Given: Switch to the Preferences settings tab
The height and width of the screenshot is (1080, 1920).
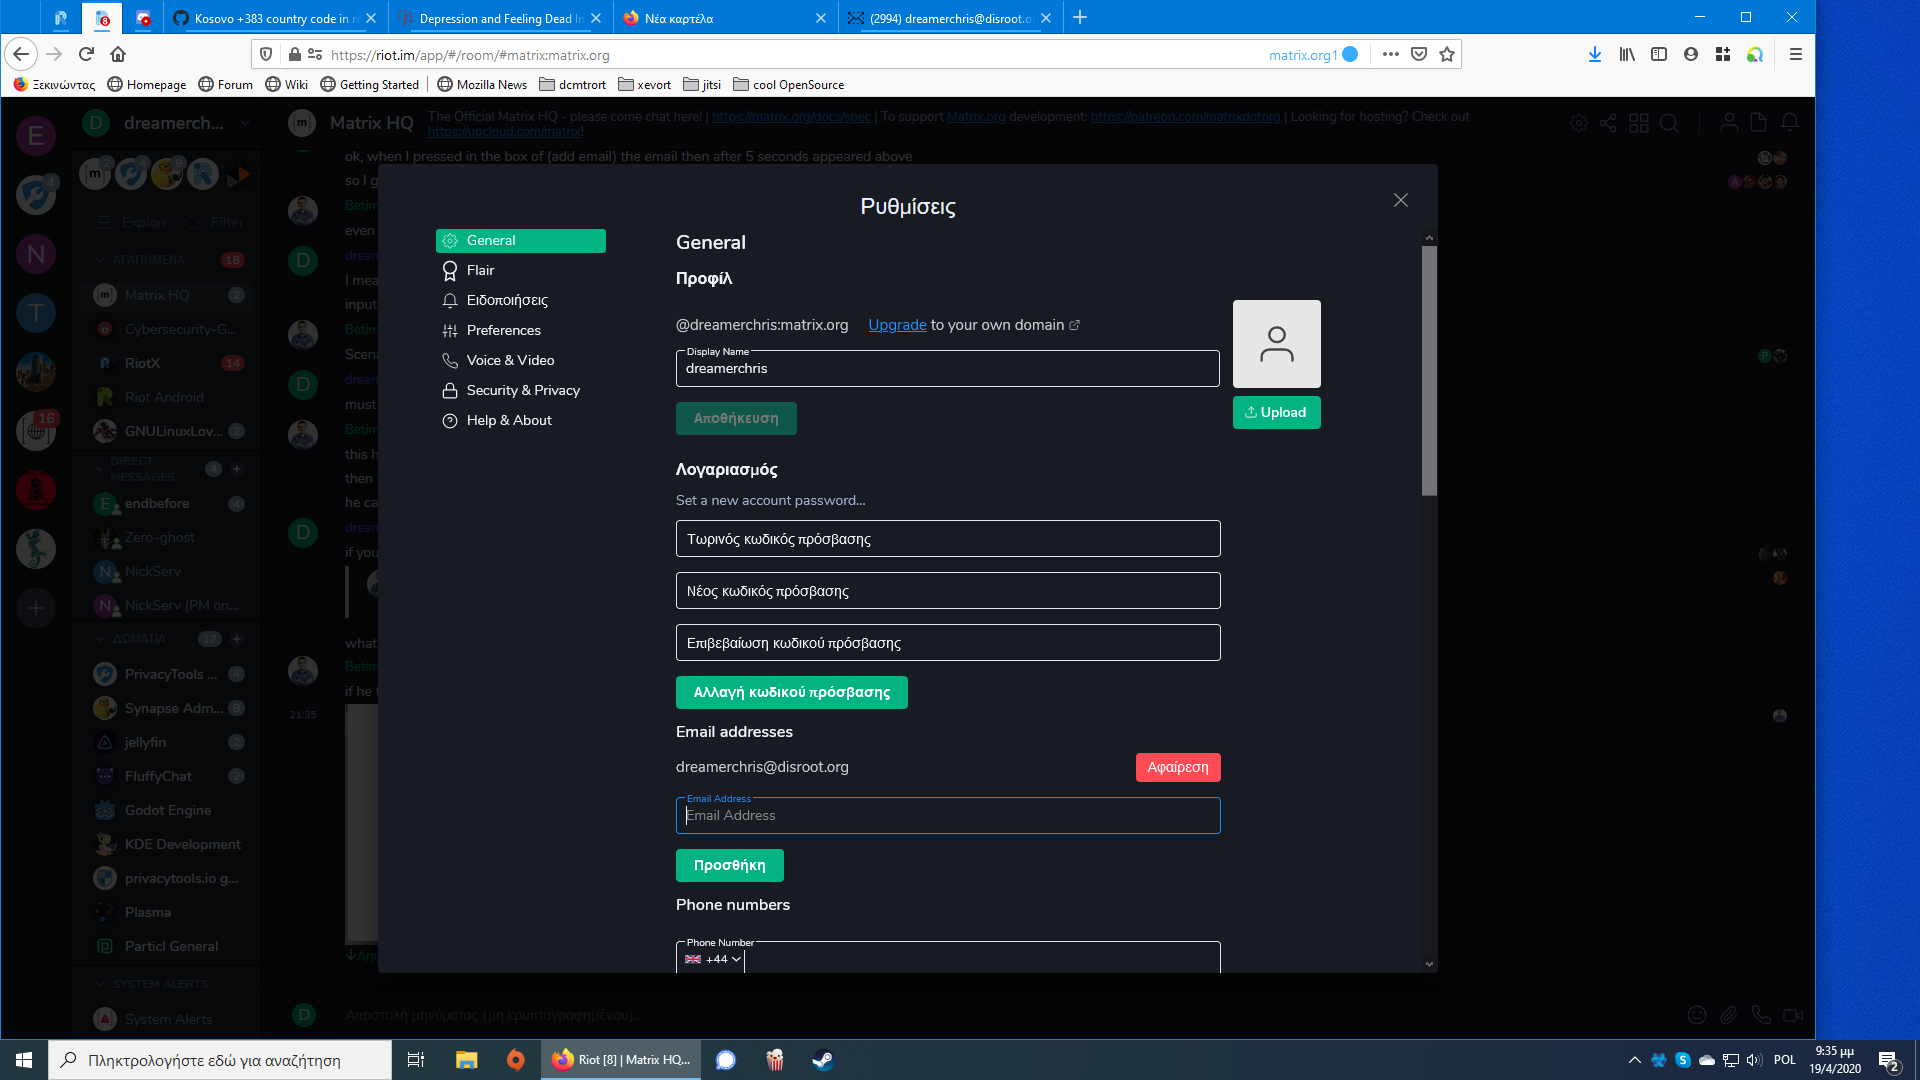Looking at the screenshot, I should (x=503, y=330).
